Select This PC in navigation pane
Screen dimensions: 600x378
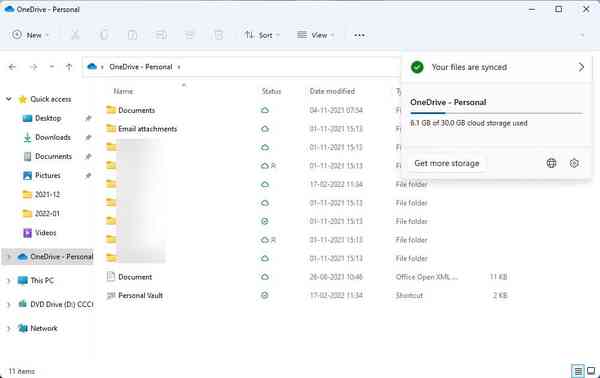(42, 281)
